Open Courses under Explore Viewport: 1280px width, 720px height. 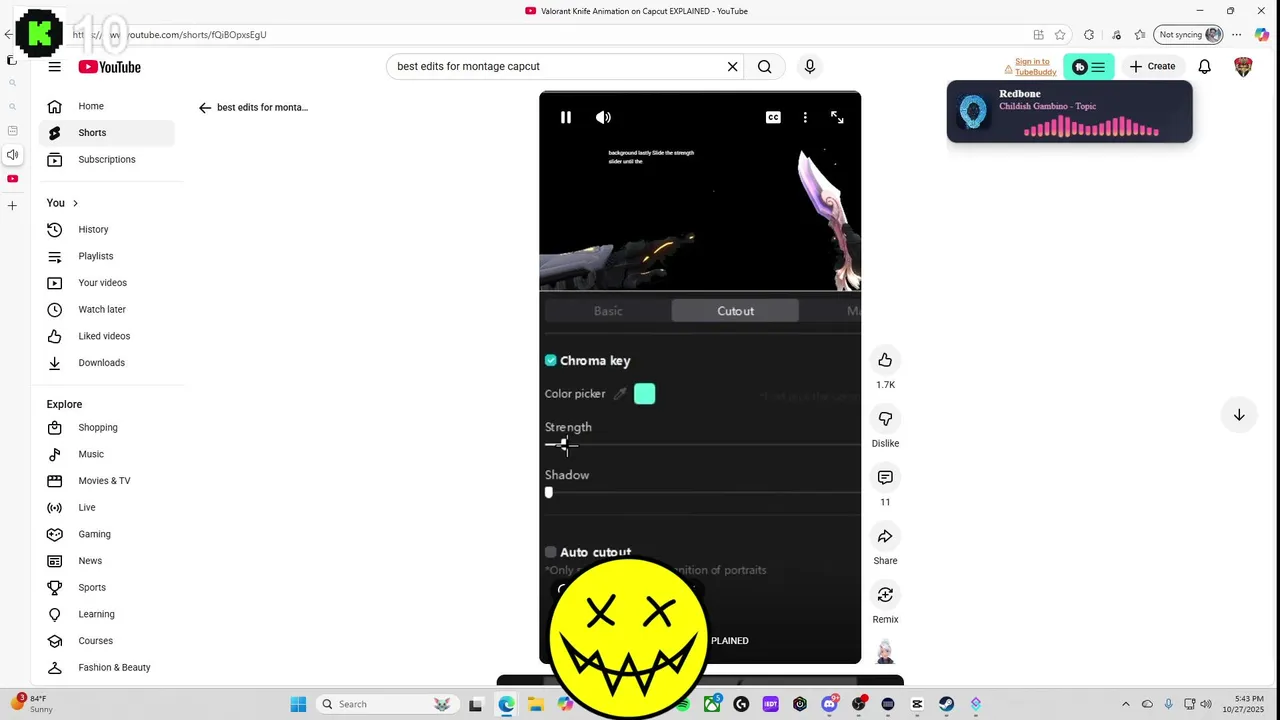[x=107, y=641]
